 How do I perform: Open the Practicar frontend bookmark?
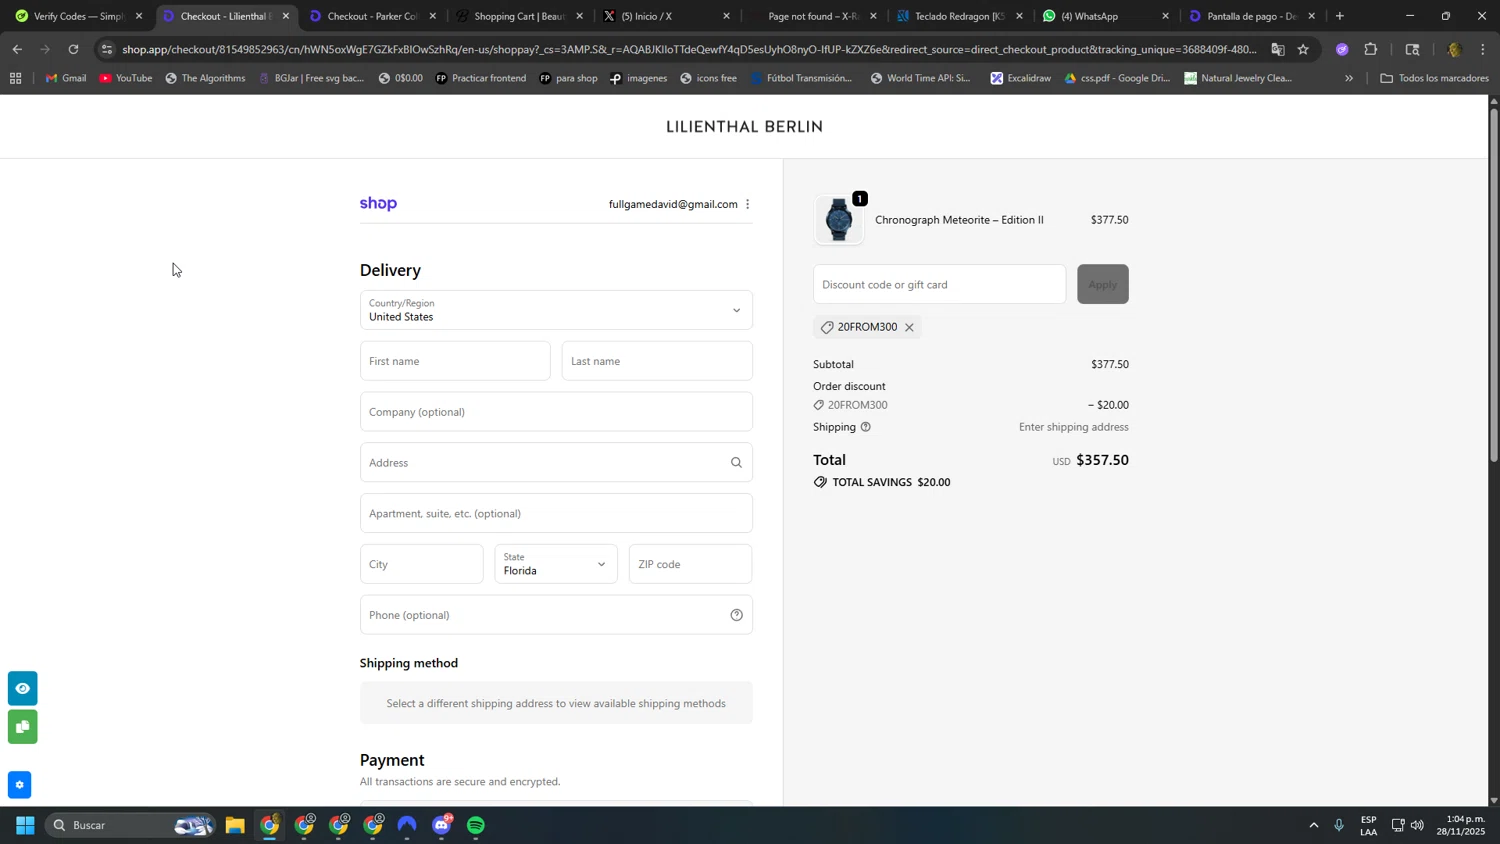[x=480, y=78]
